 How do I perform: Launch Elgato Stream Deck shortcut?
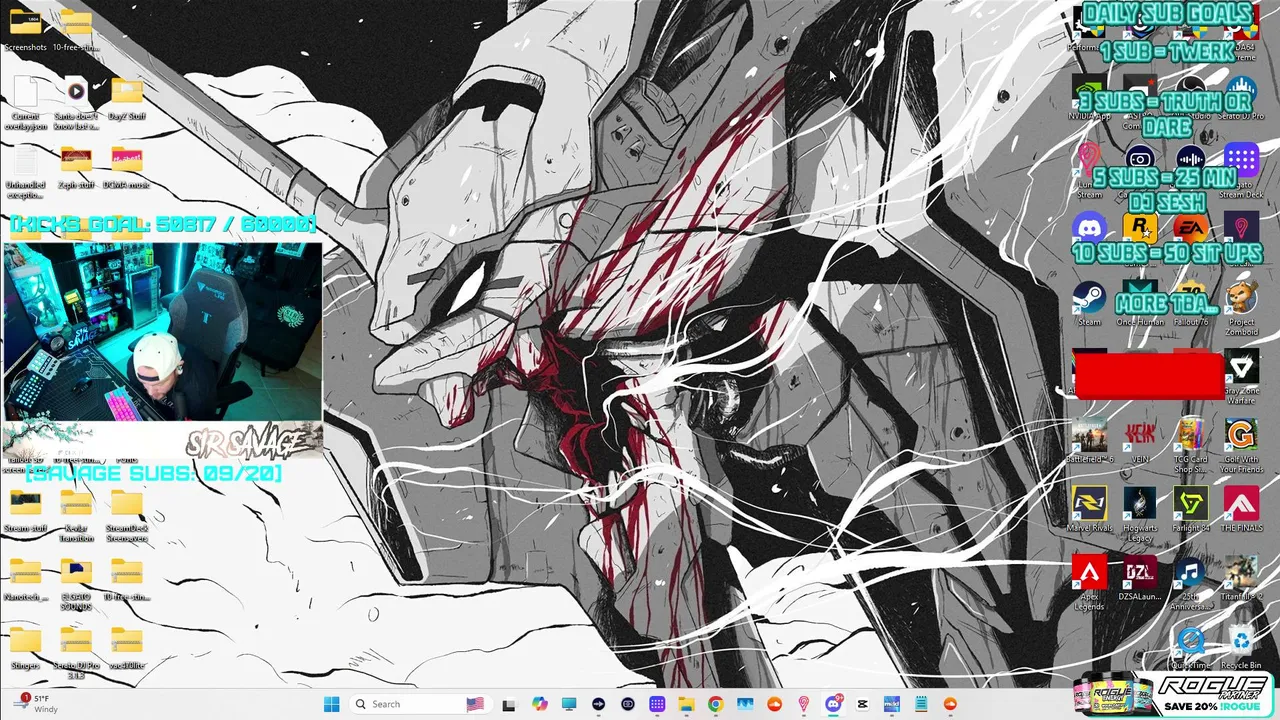tap(1241, 172)
